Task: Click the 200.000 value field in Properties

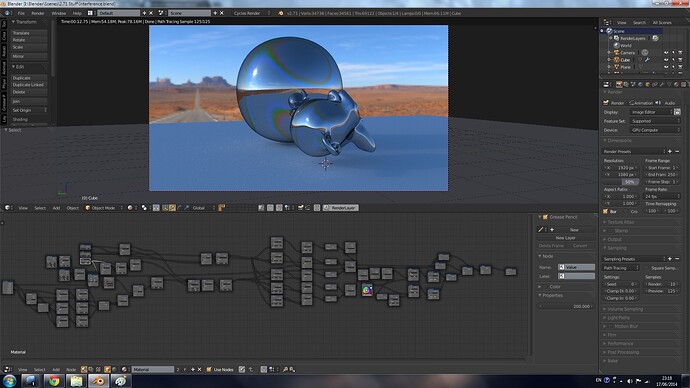Action: [x=566, y=306]
